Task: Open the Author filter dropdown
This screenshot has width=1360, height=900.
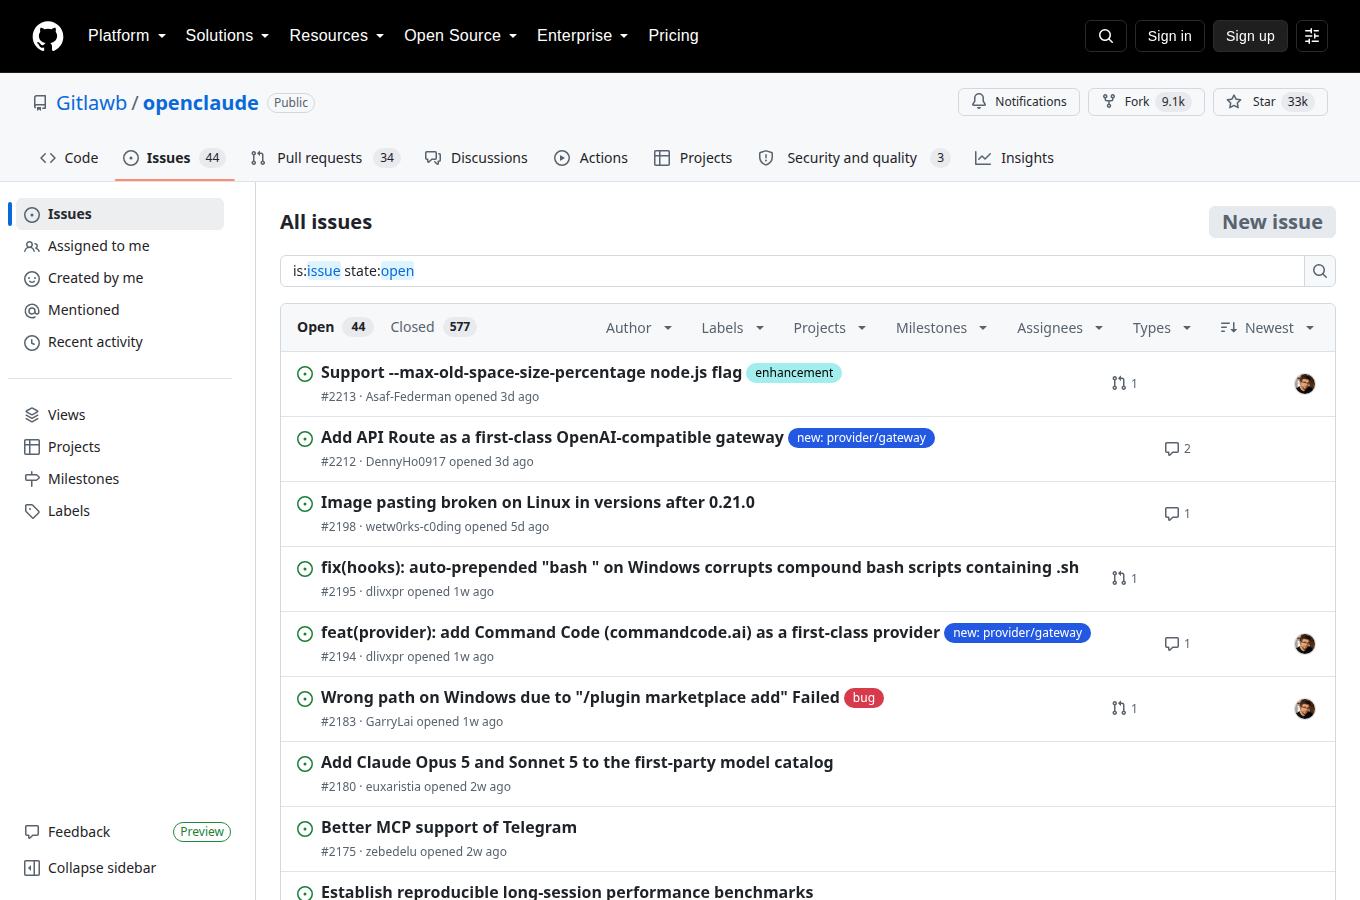Action: click(639, 328)
